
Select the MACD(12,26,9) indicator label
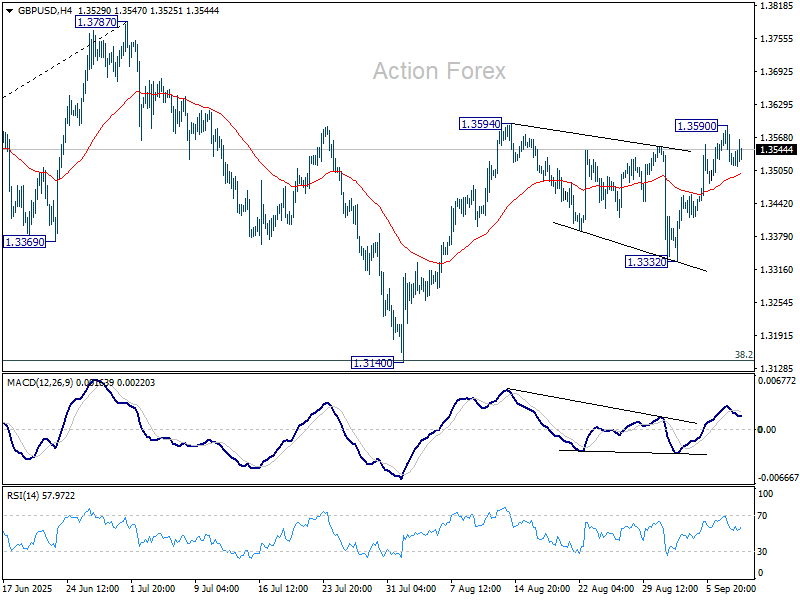coord(41,382)
